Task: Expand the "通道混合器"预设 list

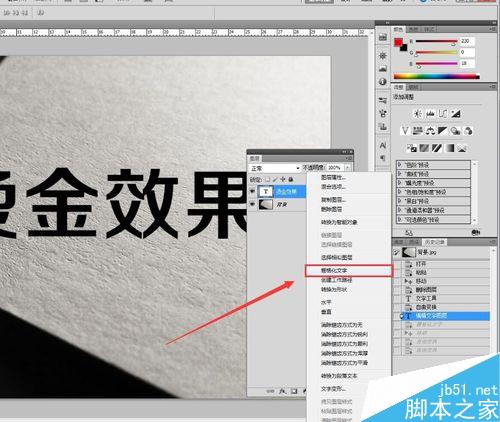Action: 400,210
